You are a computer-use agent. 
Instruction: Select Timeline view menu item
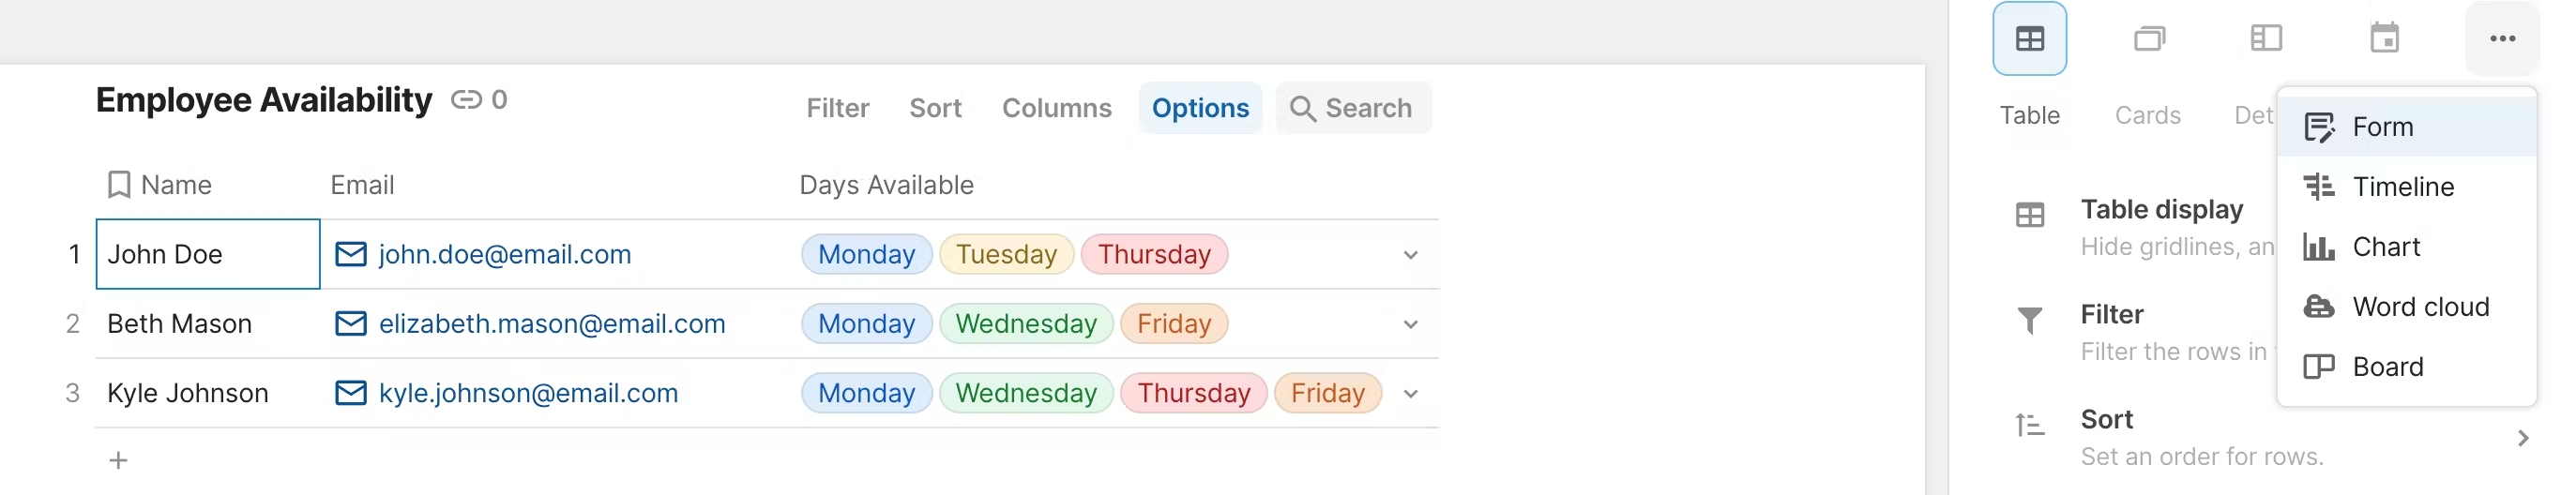tap(2402, 187)
